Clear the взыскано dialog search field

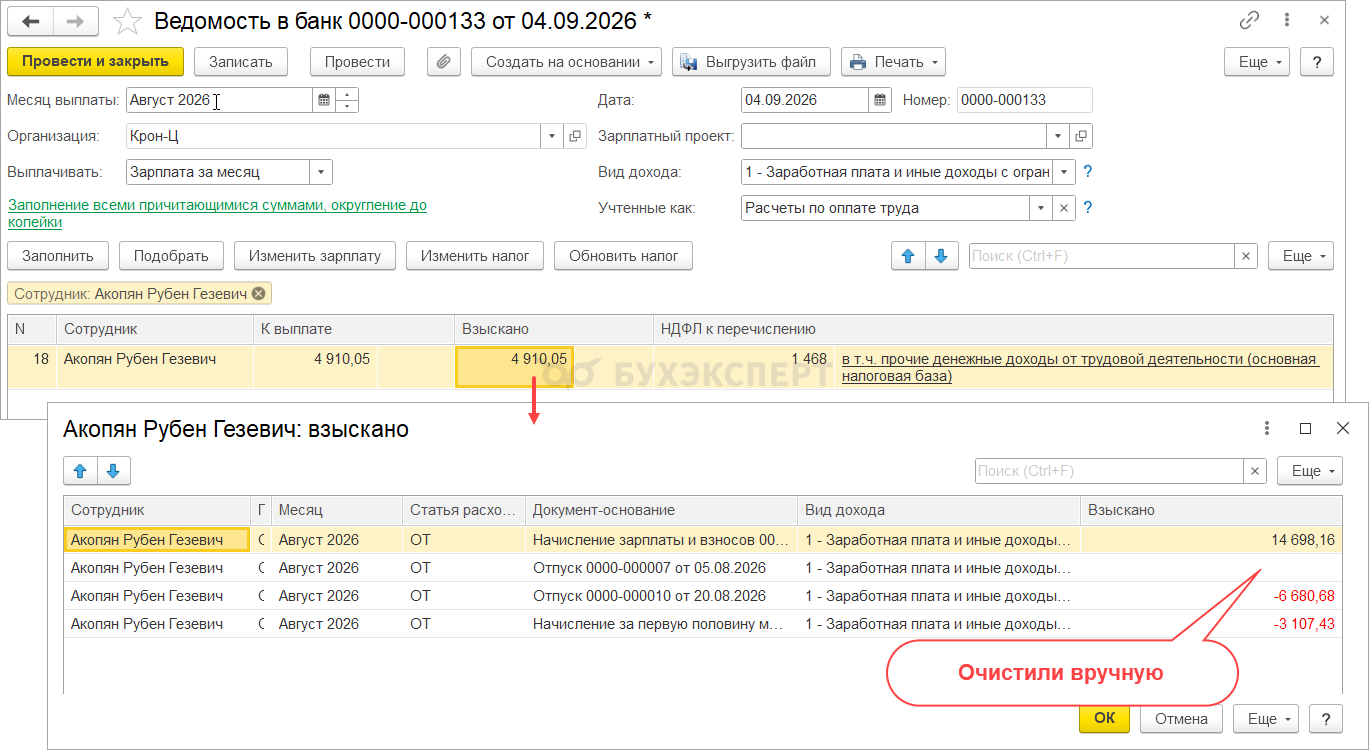click(1255, 471)
